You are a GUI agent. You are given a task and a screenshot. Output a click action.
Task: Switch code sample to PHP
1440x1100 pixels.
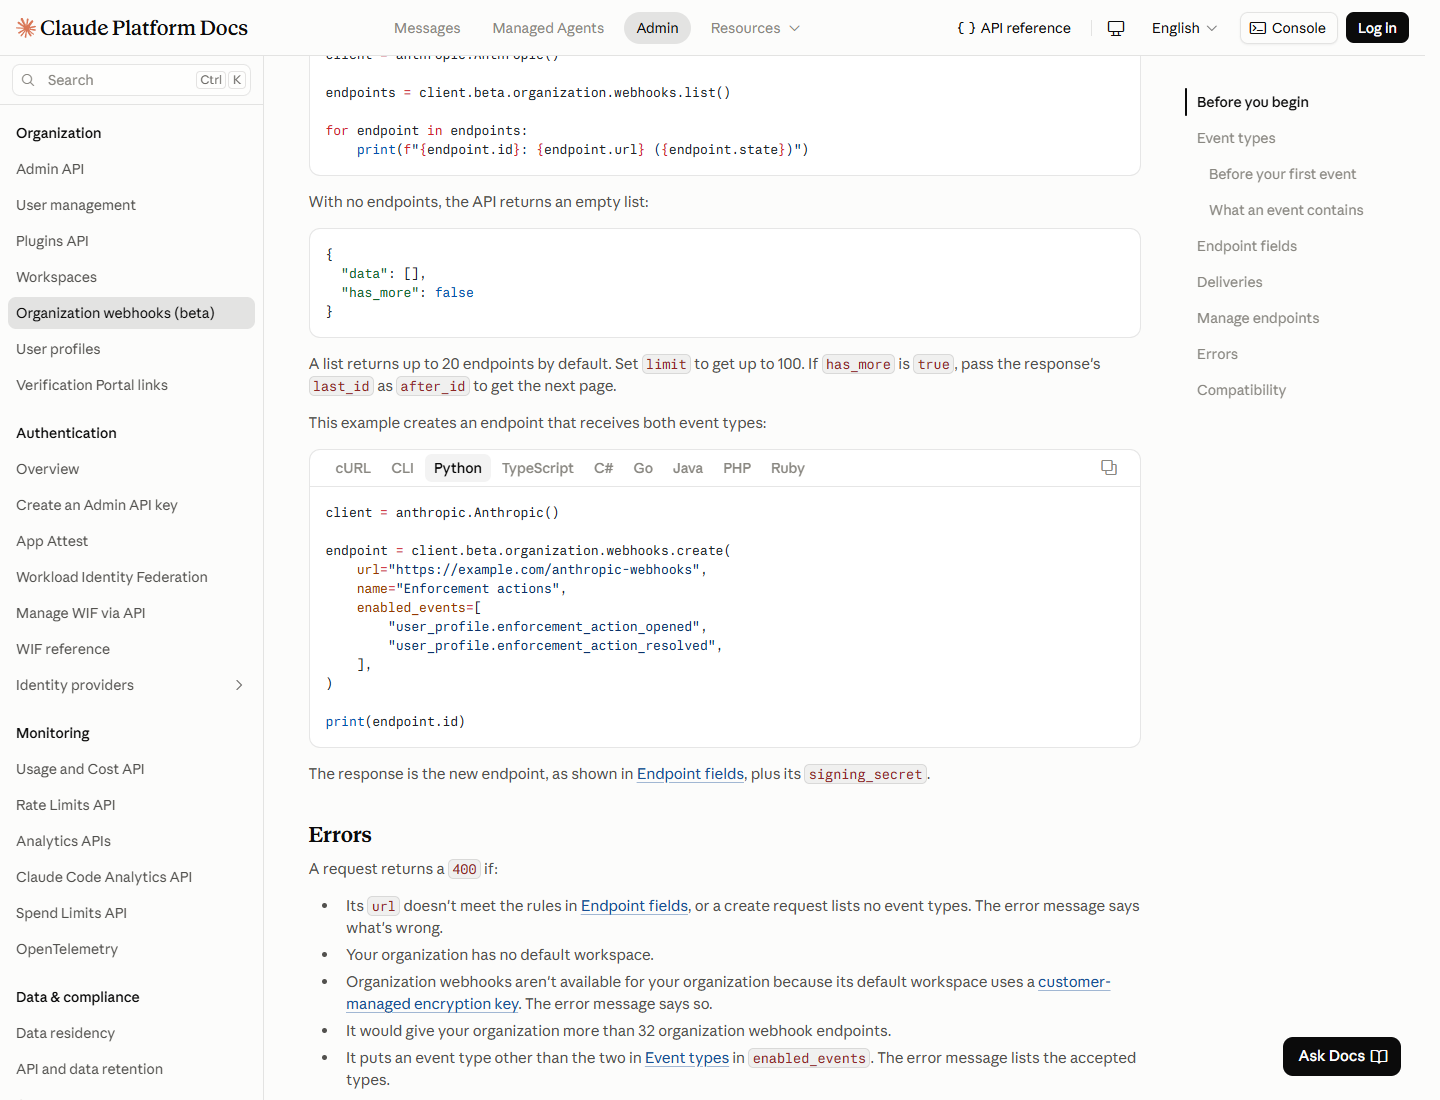[737, 468]
